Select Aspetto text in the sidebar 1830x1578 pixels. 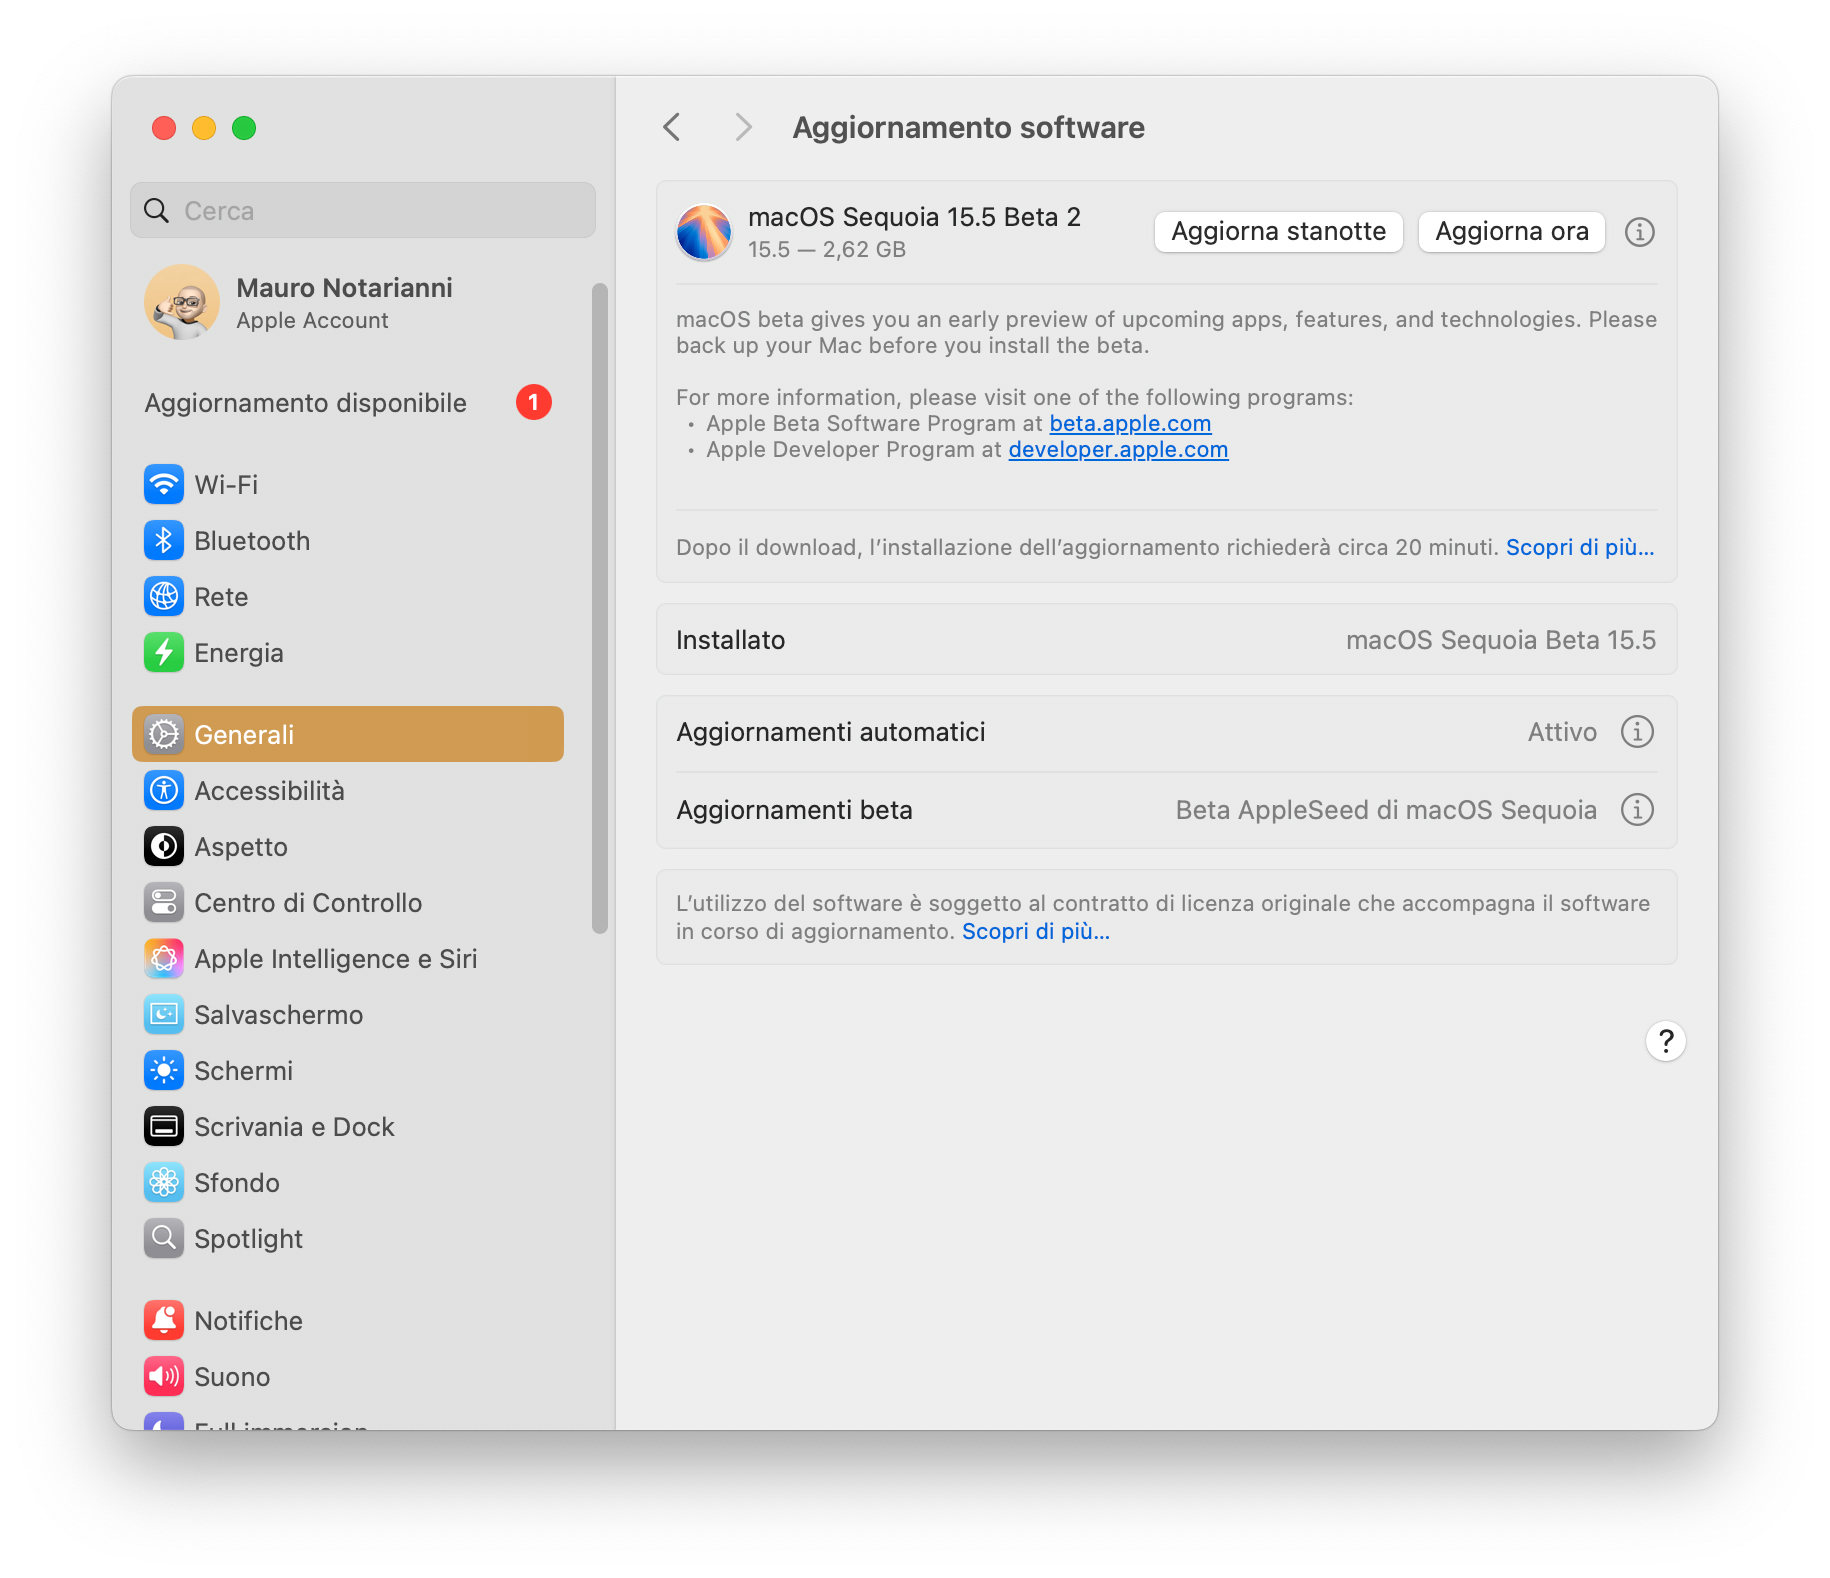[x=241, y=847]
